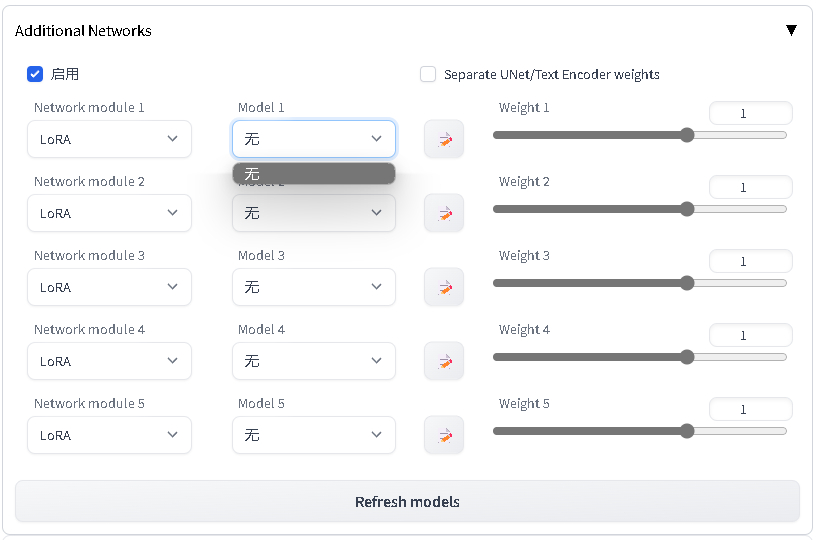Open the Model 5 dropdown
Image resolution: width=820 pixels, height=540 pixels.
tap(314, 435)
